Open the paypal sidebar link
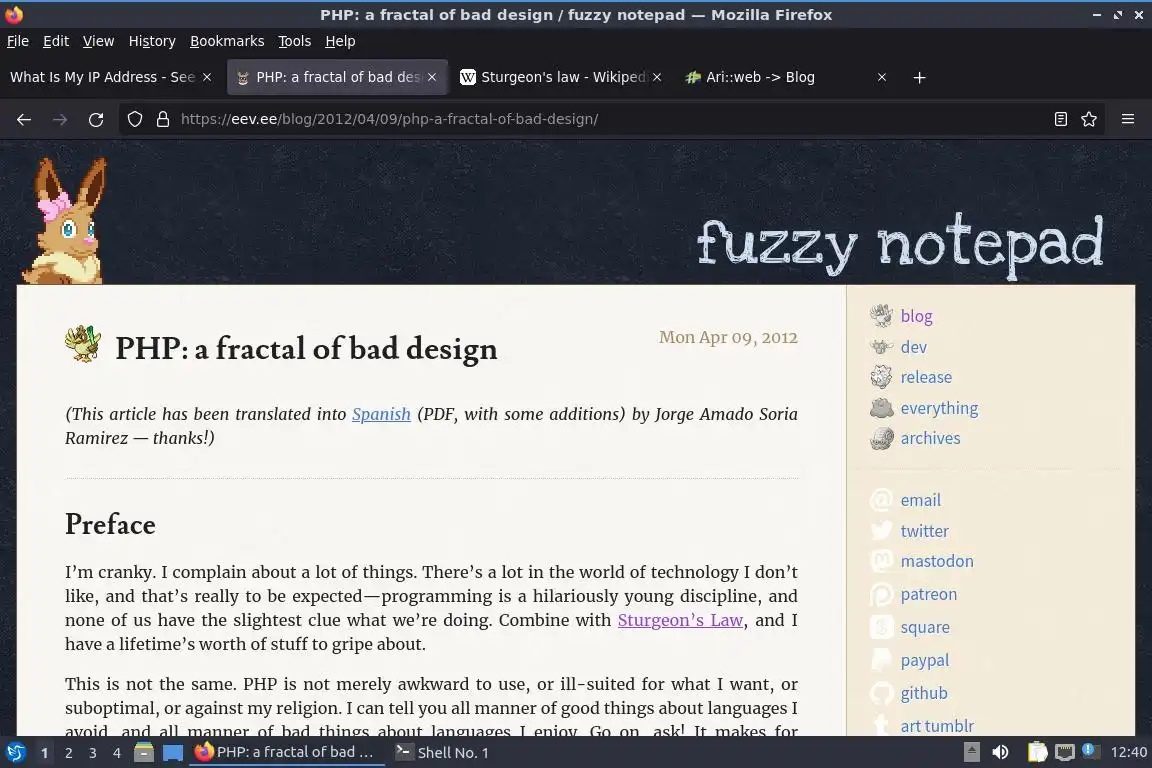Viewport: 1152px width, 768px height. (x=924, y=660)
